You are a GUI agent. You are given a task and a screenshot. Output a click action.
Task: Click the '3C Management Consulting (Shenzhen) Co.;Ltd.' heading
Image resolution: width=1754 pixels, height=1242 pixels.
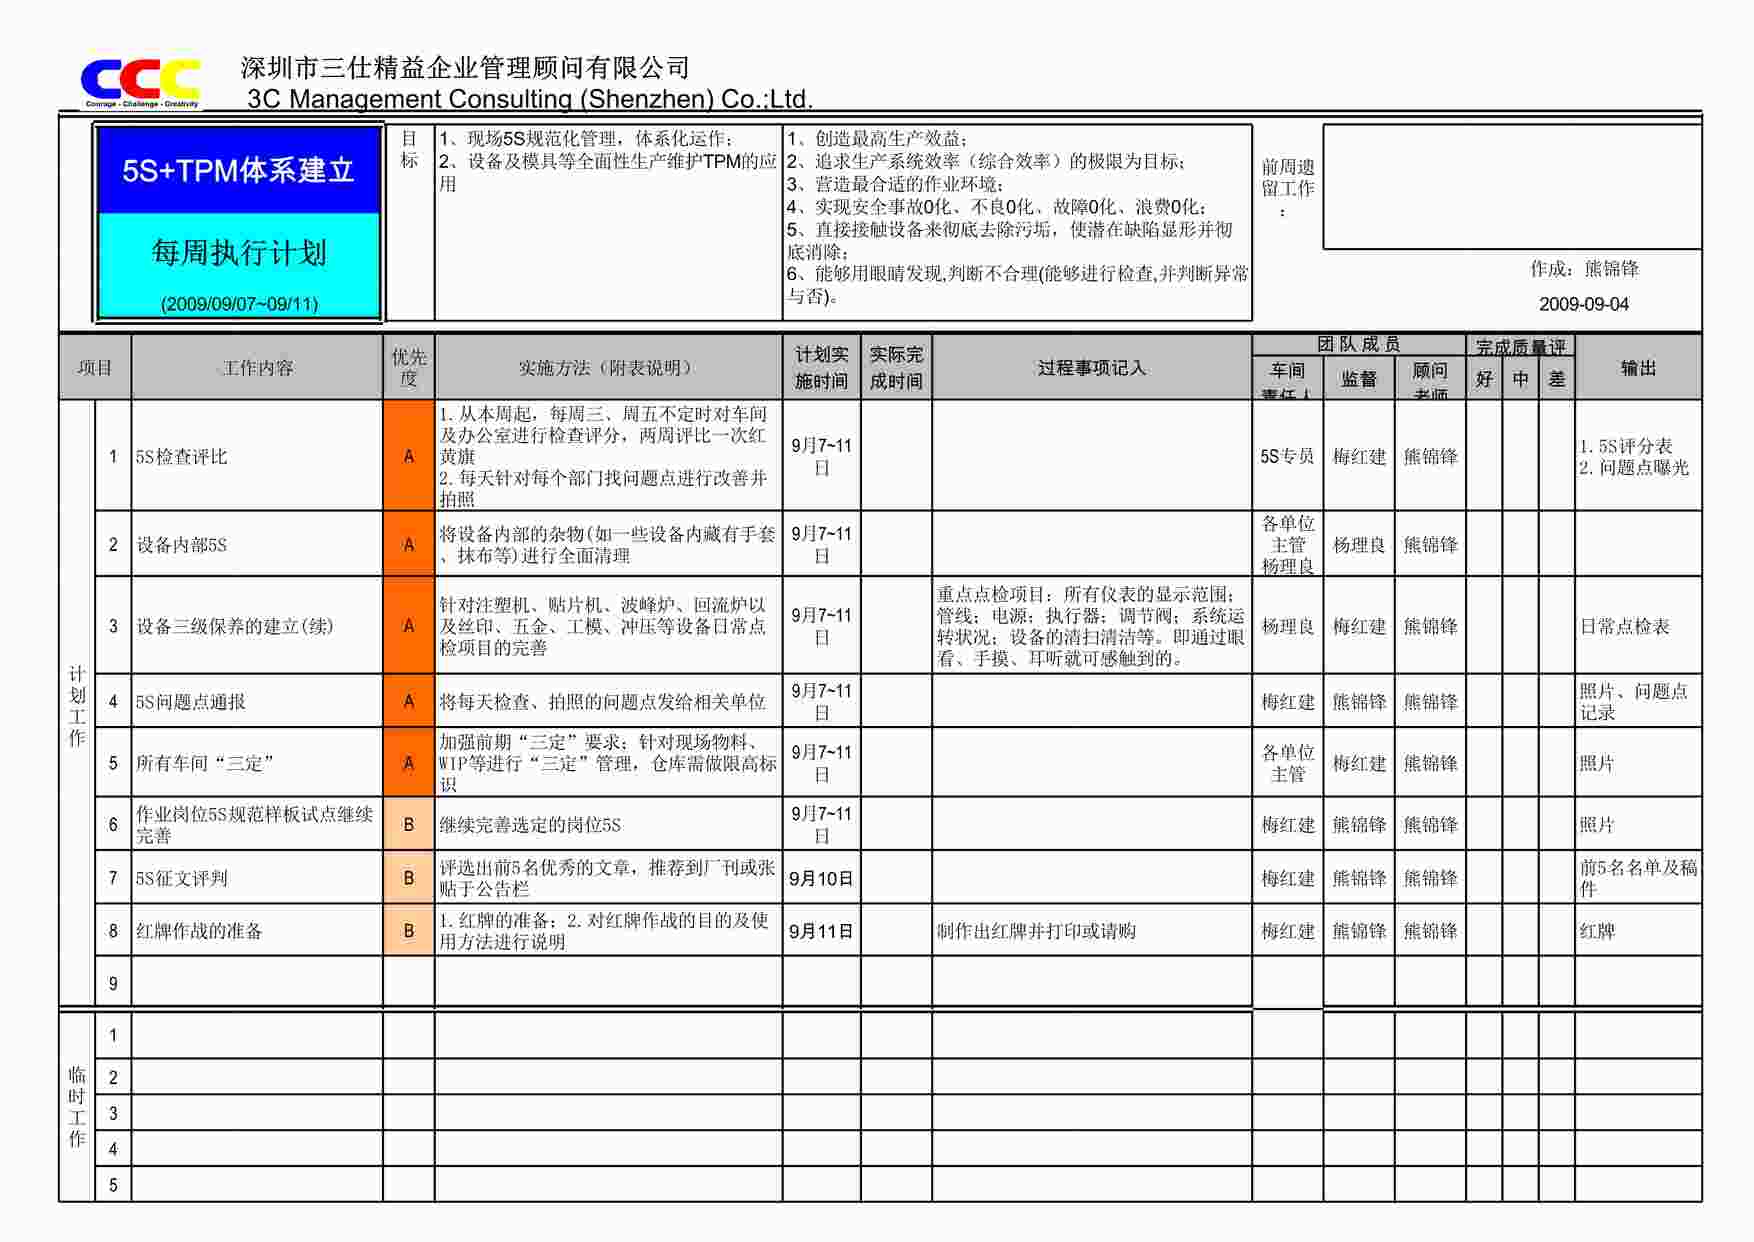[x=530, y=99]
